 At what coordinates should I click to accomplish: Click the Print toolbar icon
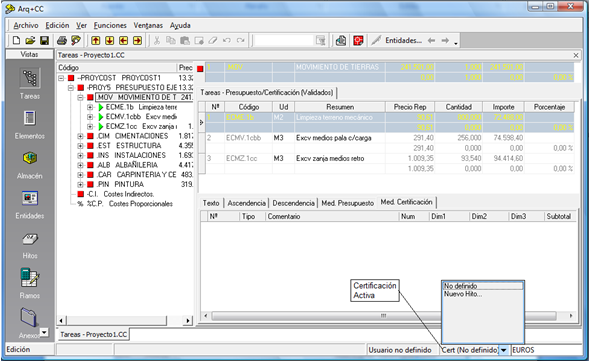[62, 40]
